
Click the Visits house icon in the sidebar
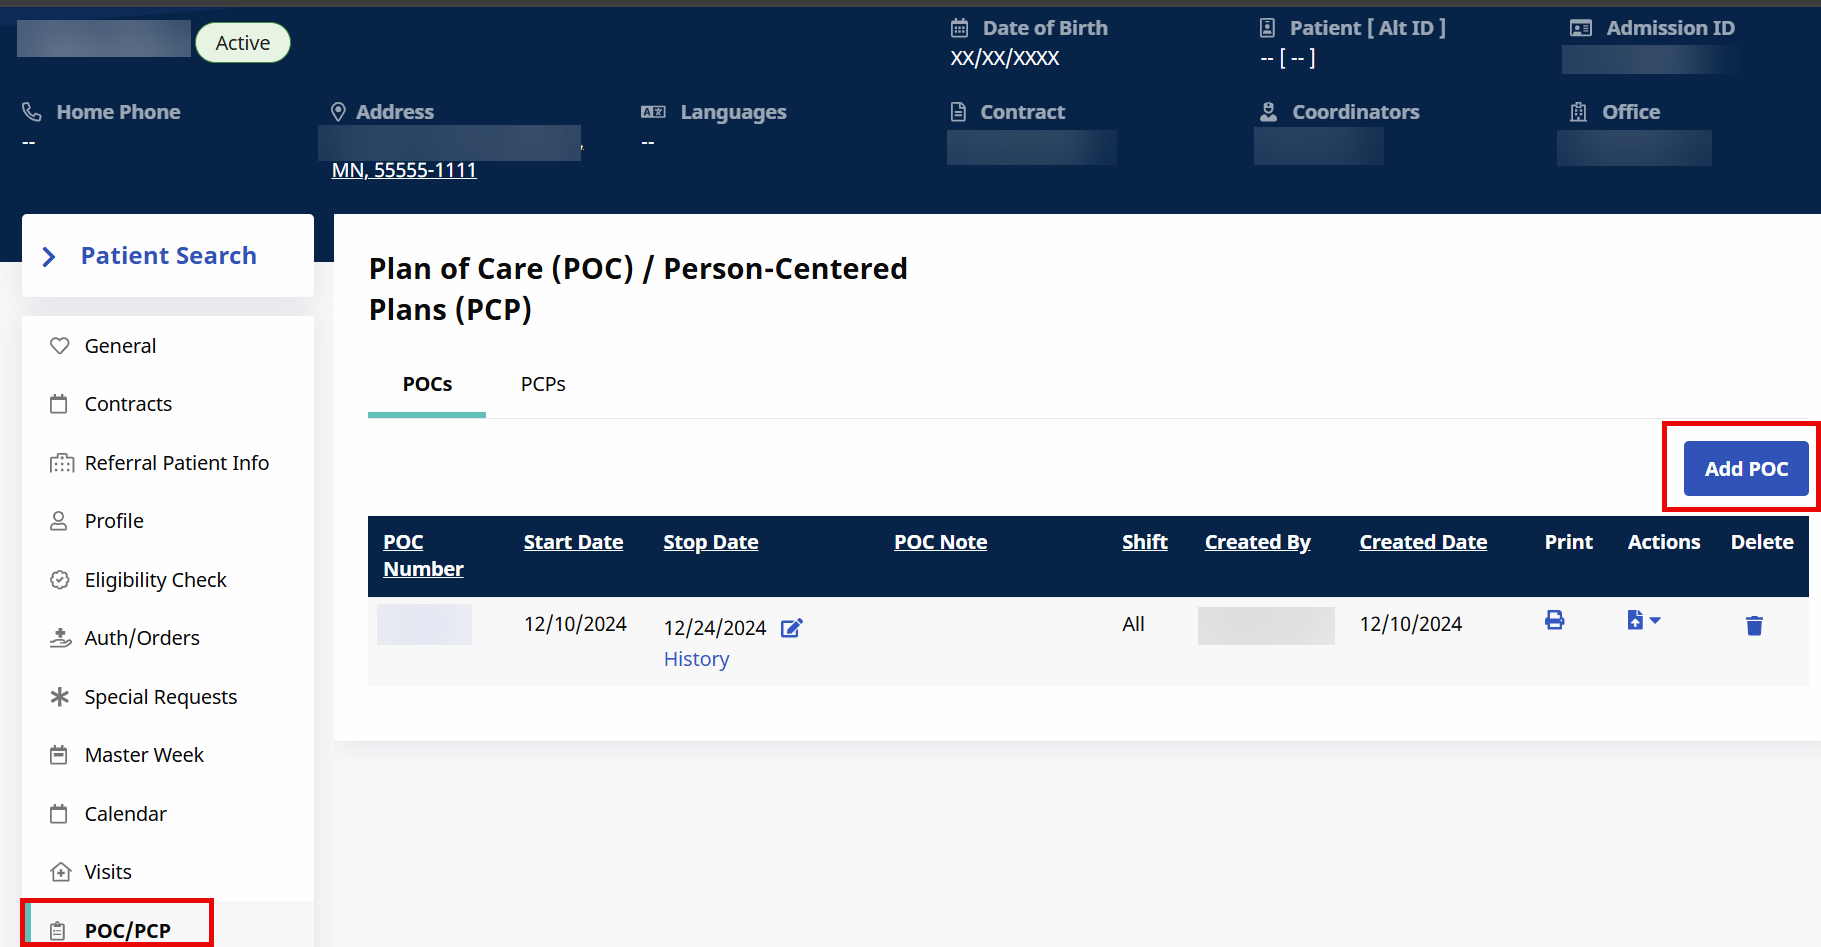pos(60,872)
